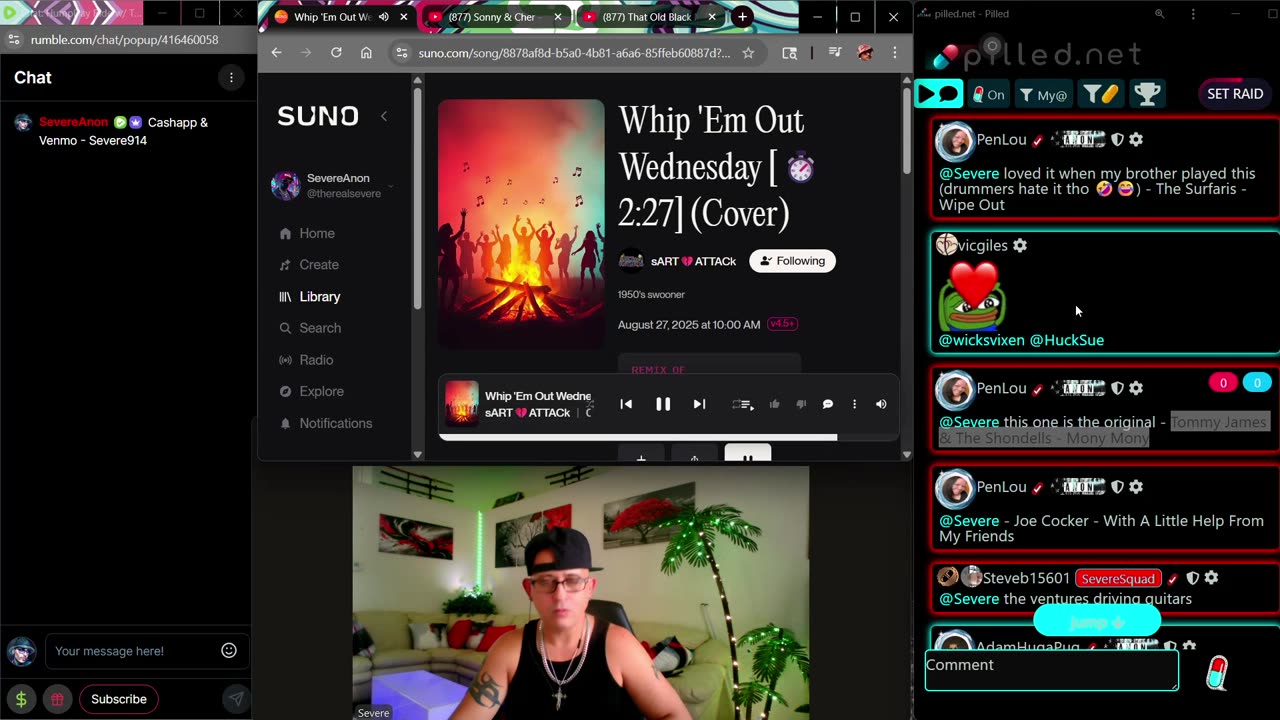The width and height of the screenshot is (1280, 720).
Task: View site information for suno.com
Action: 401,53
